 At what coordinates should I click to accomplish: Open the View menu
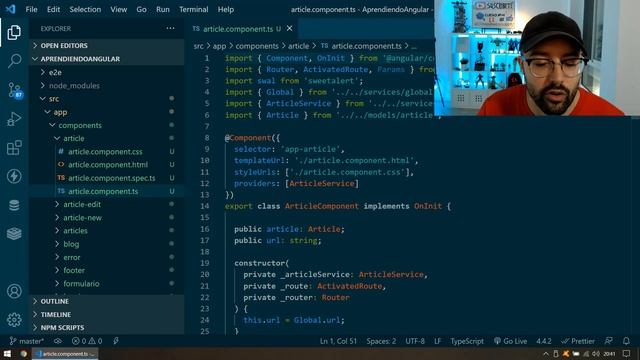click(x=118, y=9)
